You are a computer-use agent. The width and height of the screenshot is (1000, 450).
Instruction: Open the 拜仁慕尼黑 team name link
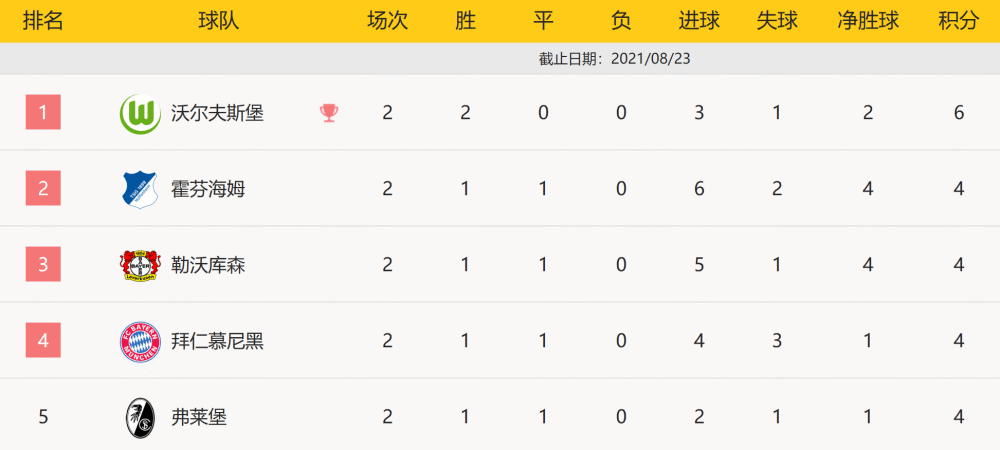217,341
